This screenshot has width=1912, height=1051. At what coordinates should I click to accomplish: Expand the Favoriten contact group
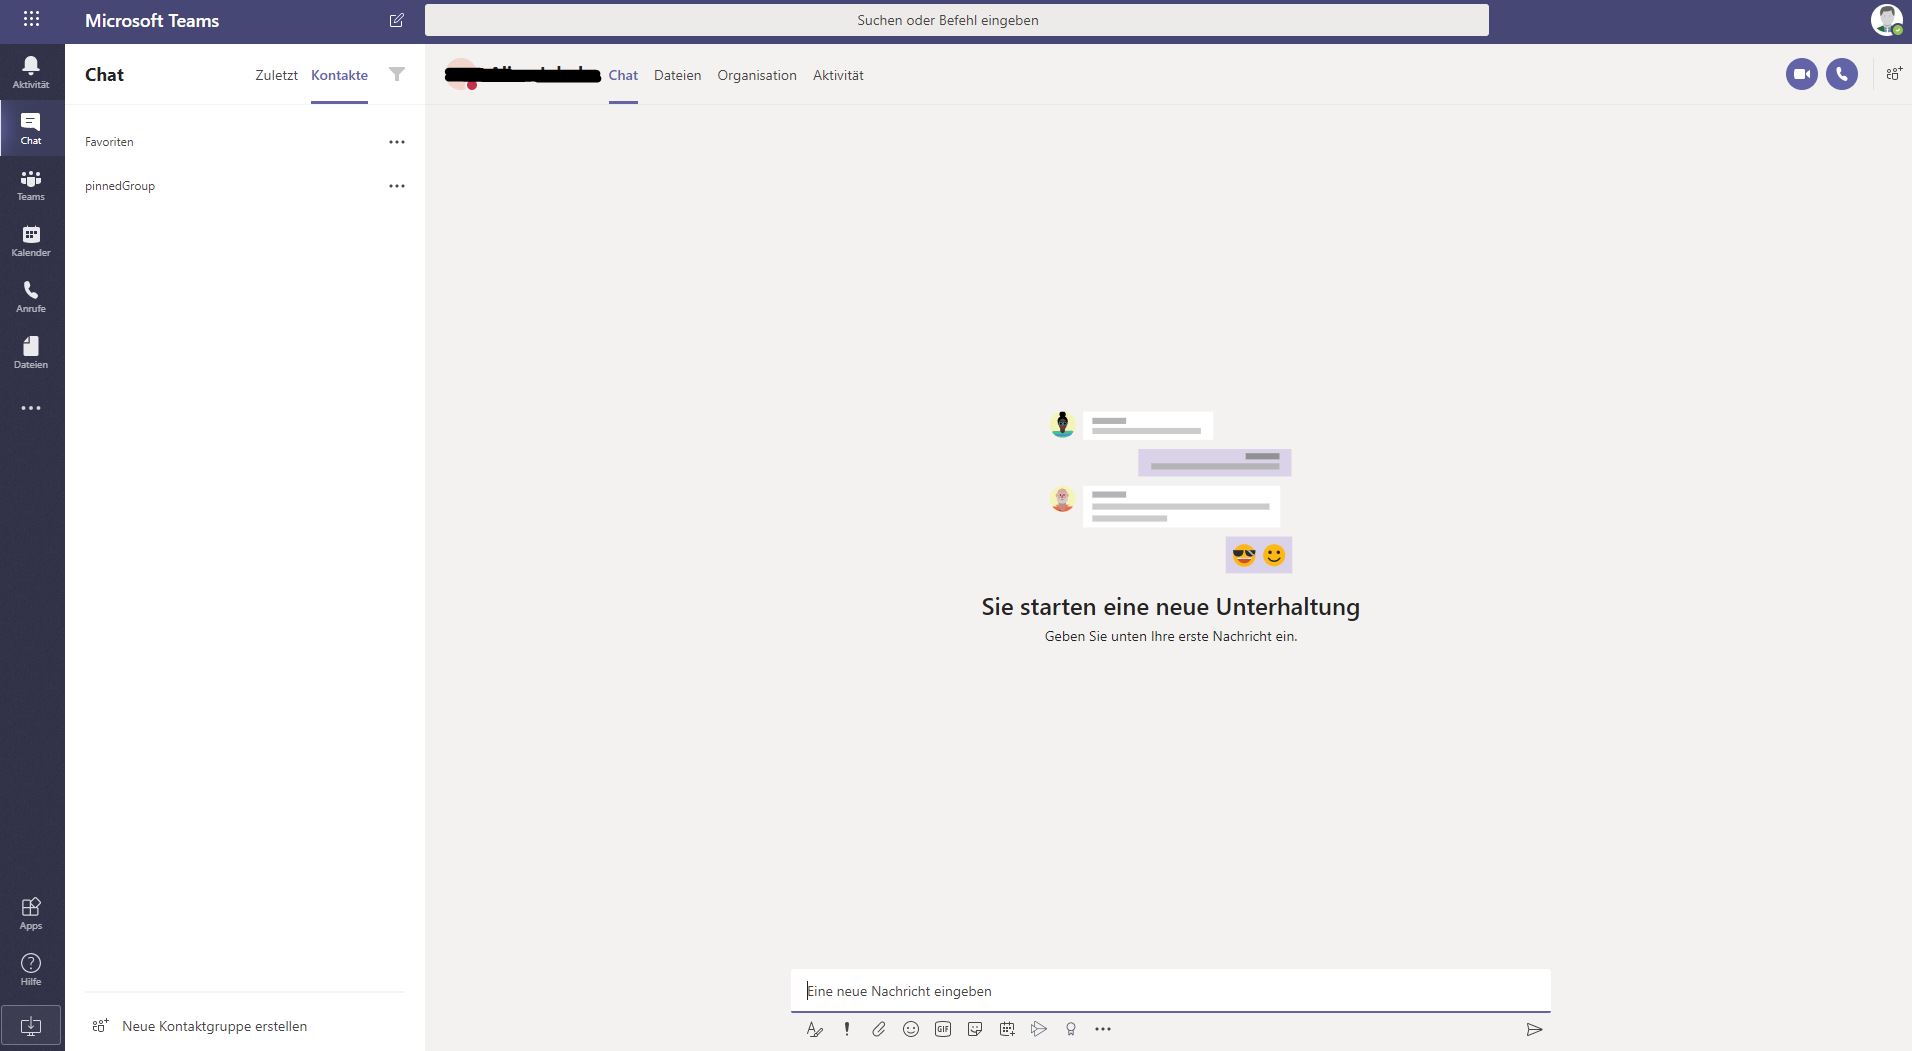[109, 142]
